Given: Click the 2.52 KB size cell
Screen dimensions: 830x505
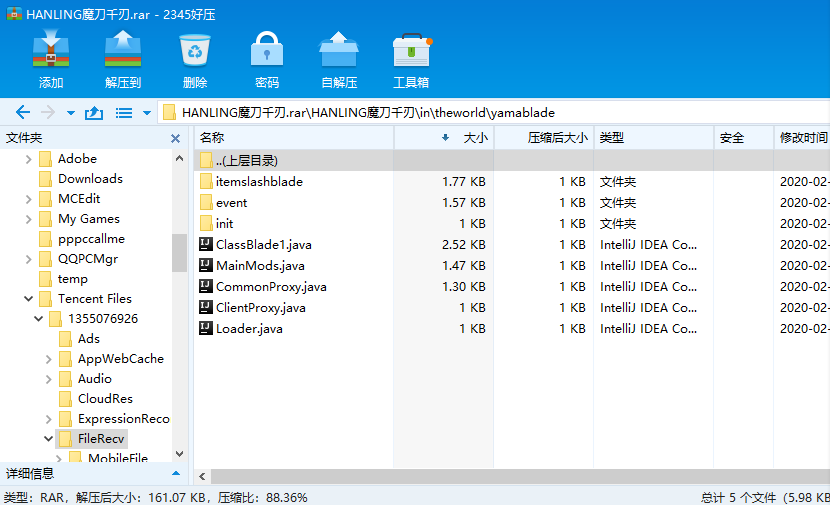Looking at the screenshot, I should pyautogui.click(x=464, y=245).
